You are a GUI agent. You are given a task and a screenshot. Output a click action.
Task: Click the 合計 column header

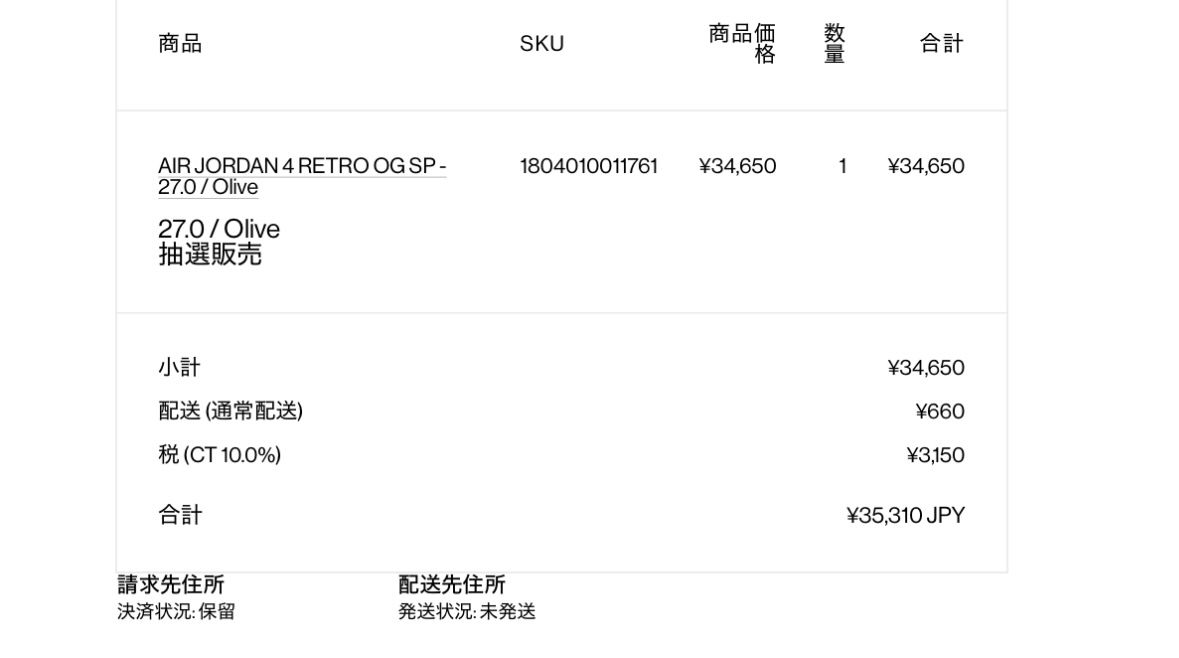(941, 44)
